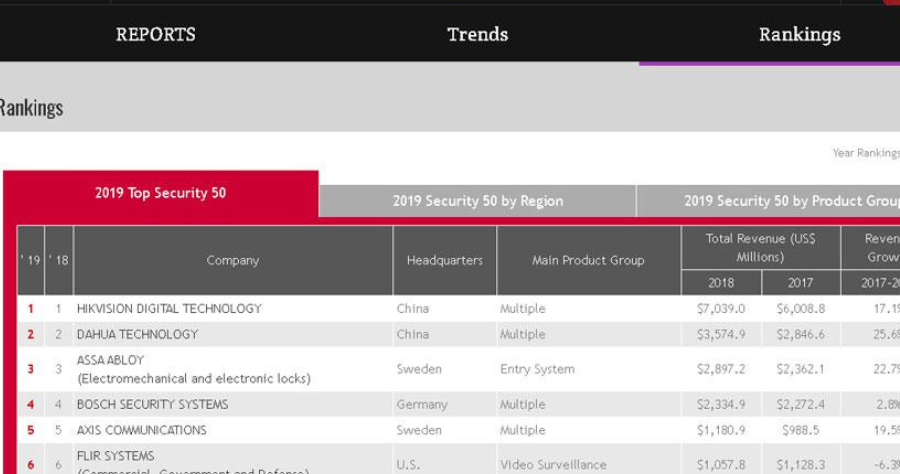Image resolution: width=900 pixels, height=474 pixels.
Task: Click the Company column header
Action: [x=232, y=260]
